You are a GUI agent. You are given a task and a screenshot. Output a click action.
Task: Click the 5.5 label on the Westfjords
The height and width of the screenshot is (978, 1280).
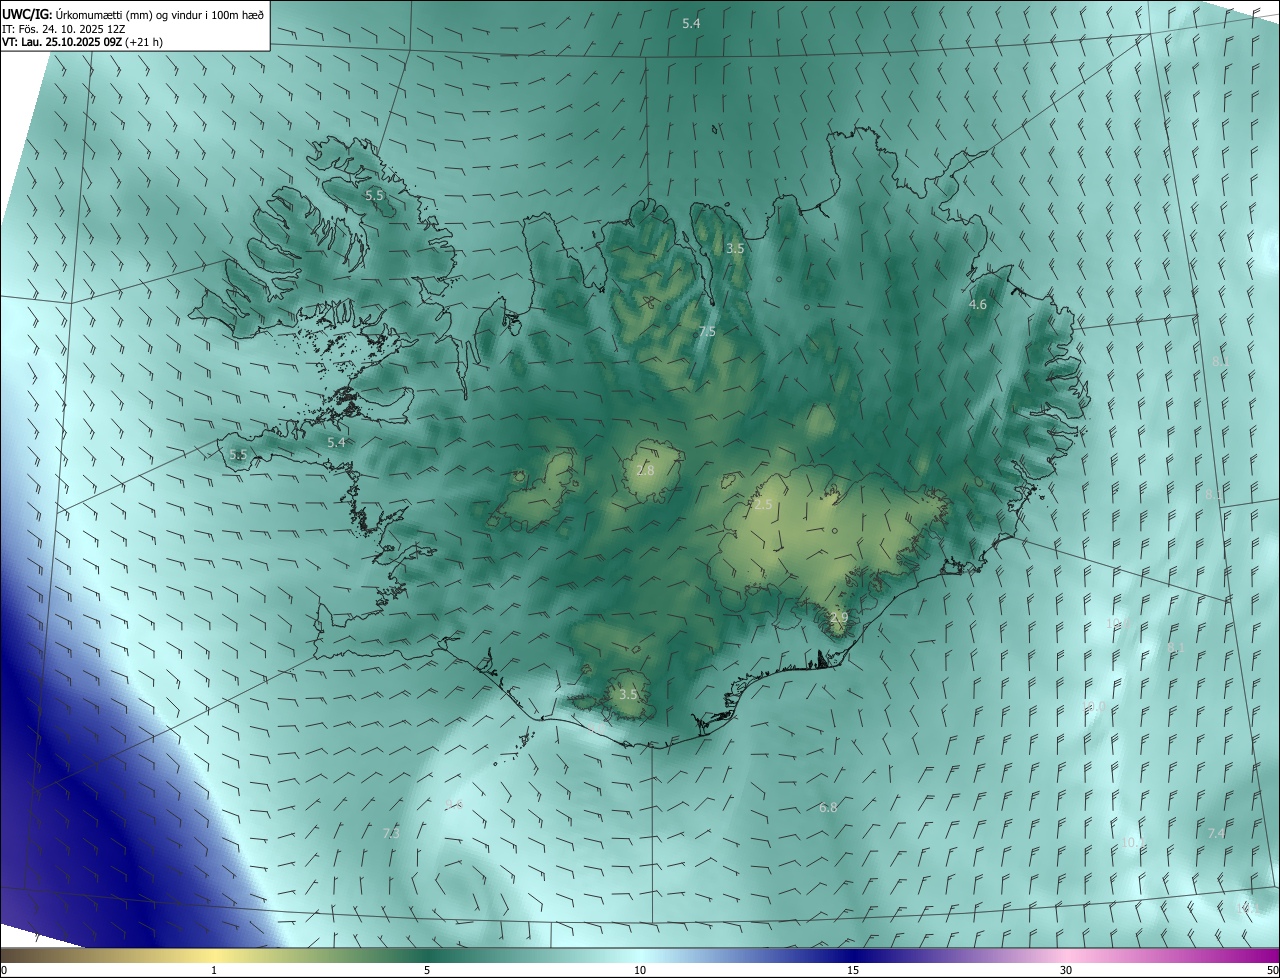coord(374,196)
